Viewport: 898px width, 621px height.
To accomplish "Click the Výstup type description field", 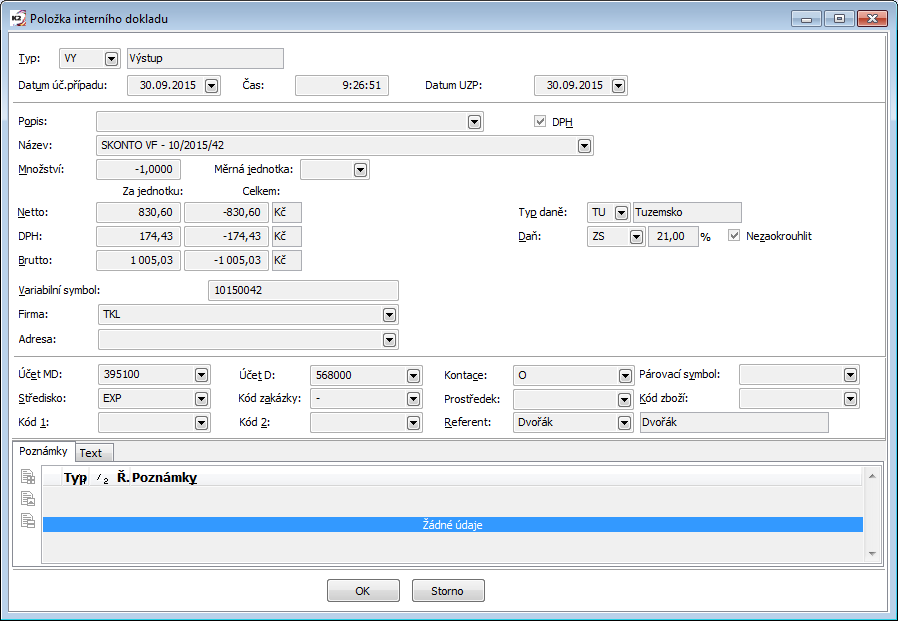I will click(x=205, y=58).
